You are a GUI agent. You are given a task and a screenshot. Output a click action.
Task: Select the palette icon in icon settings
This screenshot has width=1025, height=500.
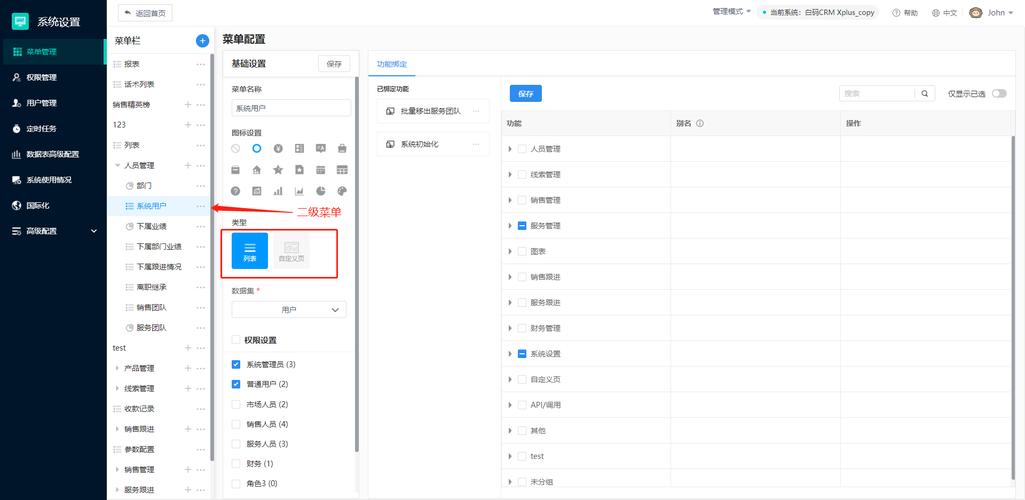342,191
